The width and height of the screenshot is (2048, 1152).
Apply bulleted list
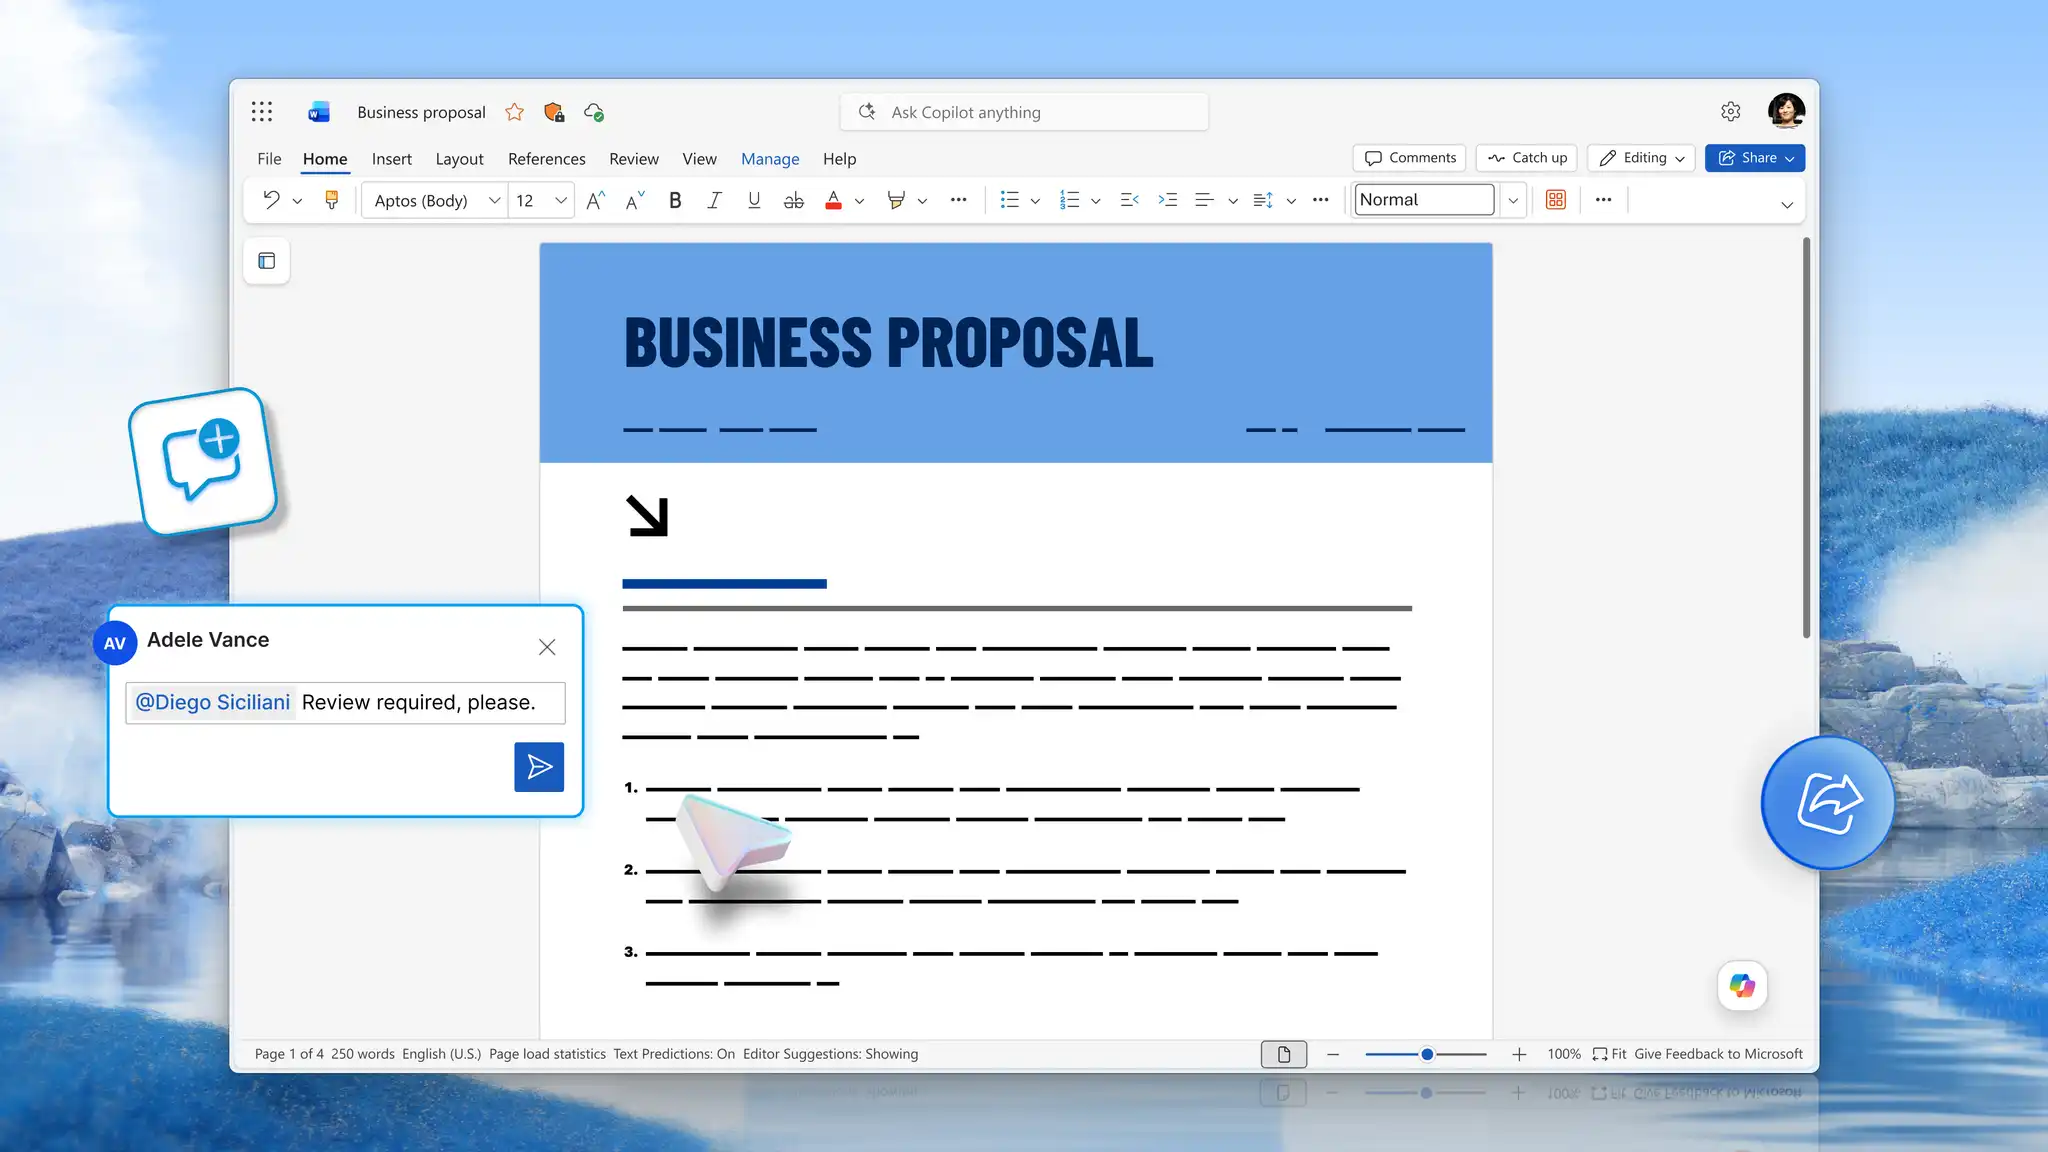1010,200
